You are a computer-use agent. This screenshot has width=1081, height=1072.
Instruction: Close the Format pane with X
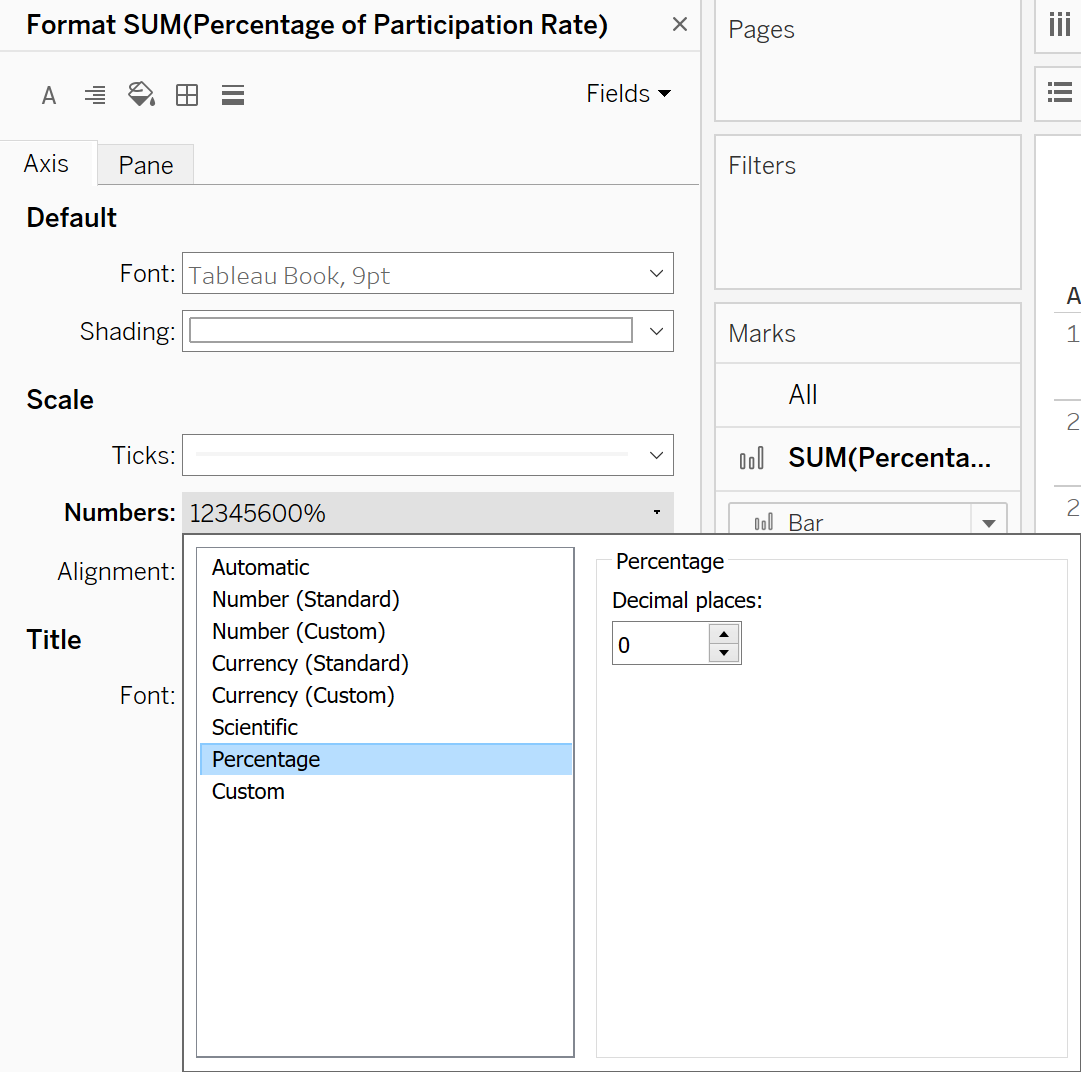(x=680, y=25)
